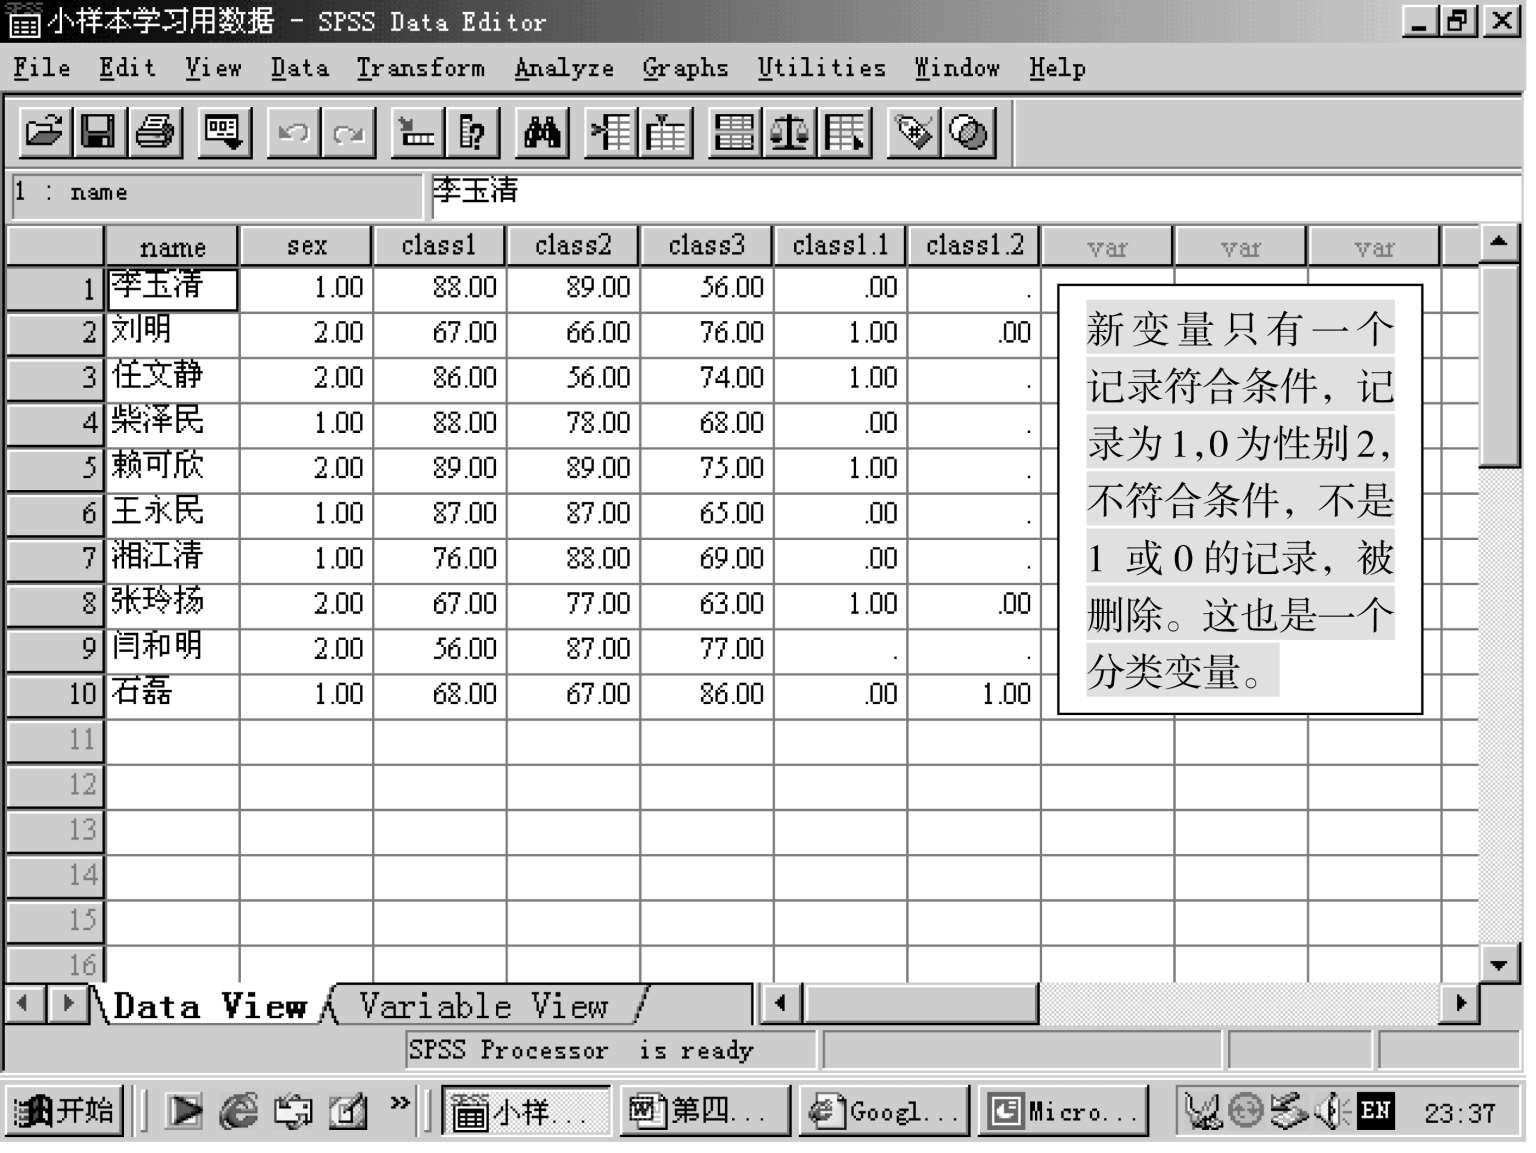1536x1153 pixels.
Task: Open the Edit menu
Action: pos(127,68)
